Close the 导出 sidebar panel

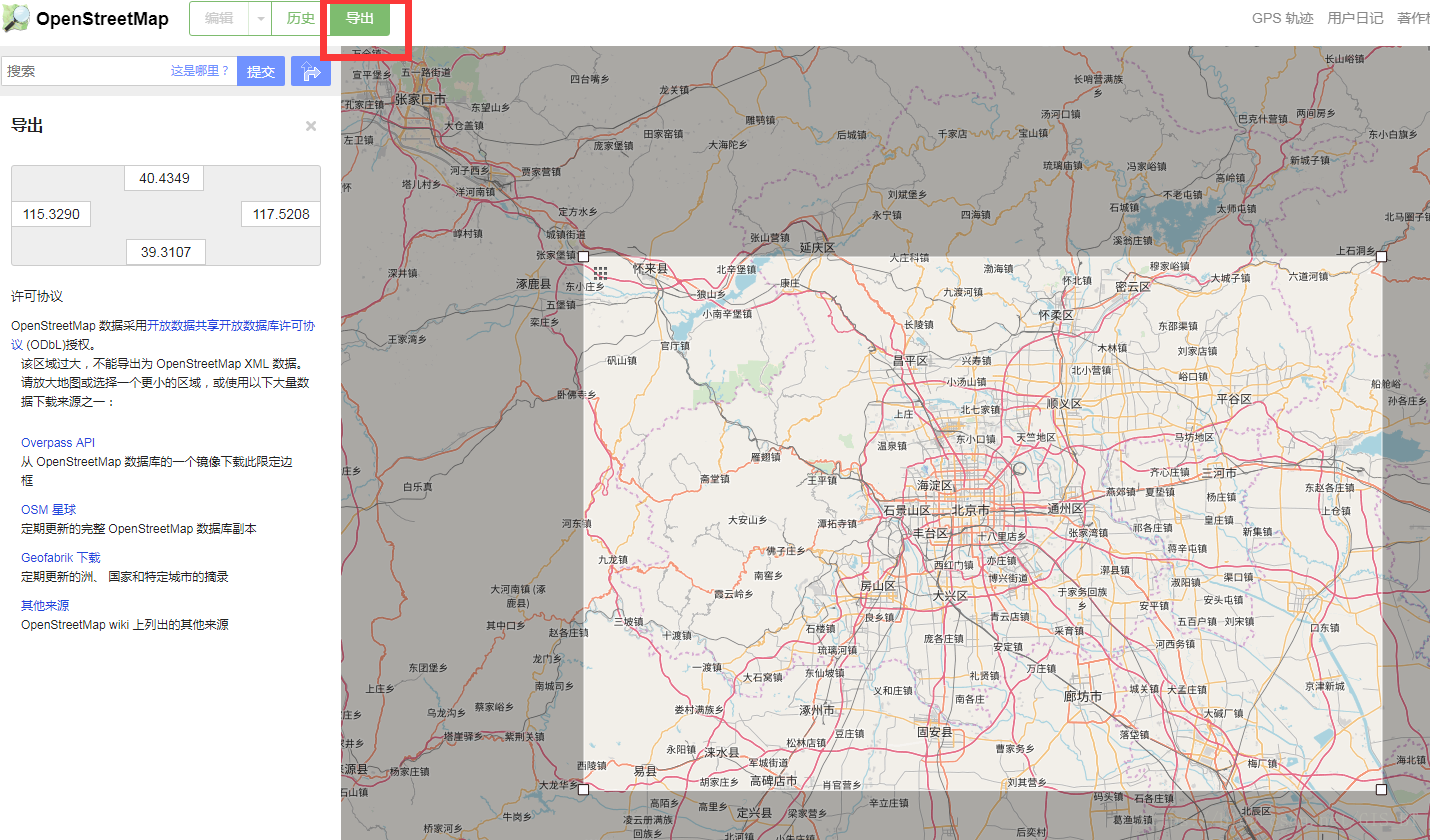tap(311, 126)
